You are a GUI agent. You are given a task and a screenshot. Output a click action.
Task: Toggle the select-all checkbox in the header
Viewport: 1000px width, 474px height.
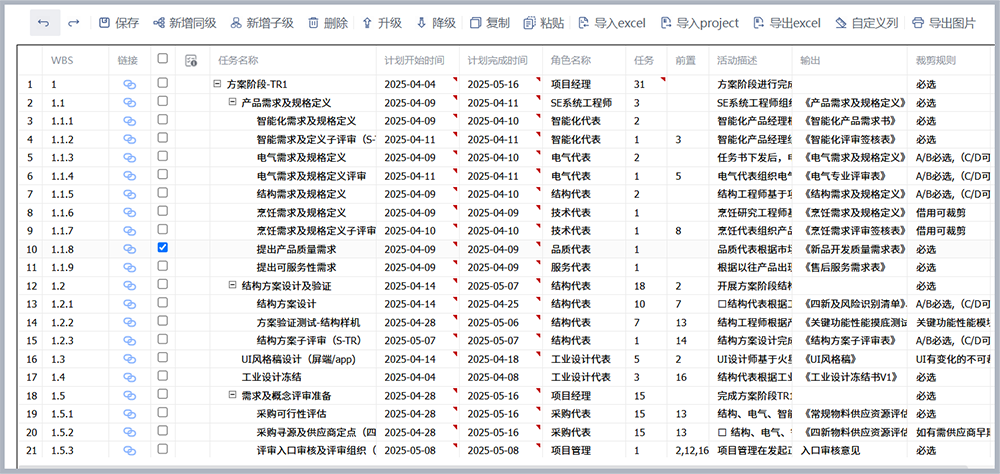click(163, 58)
